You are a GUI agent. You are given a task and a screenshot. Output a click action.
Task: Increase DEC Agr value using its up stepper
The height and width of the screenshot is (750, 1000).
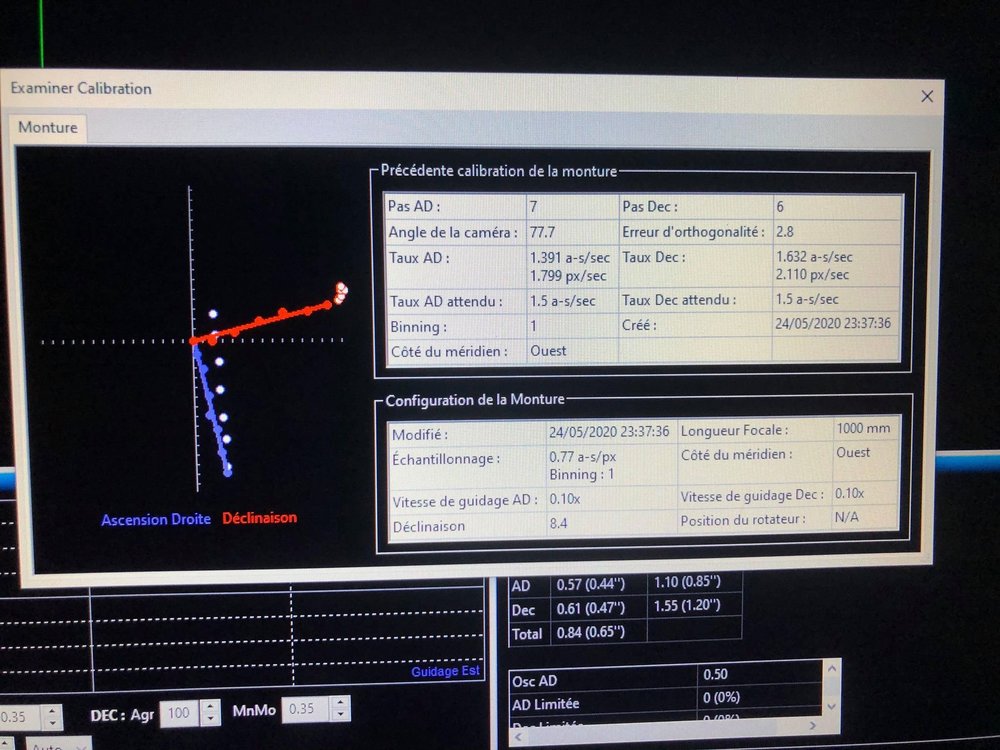(211, 704)
